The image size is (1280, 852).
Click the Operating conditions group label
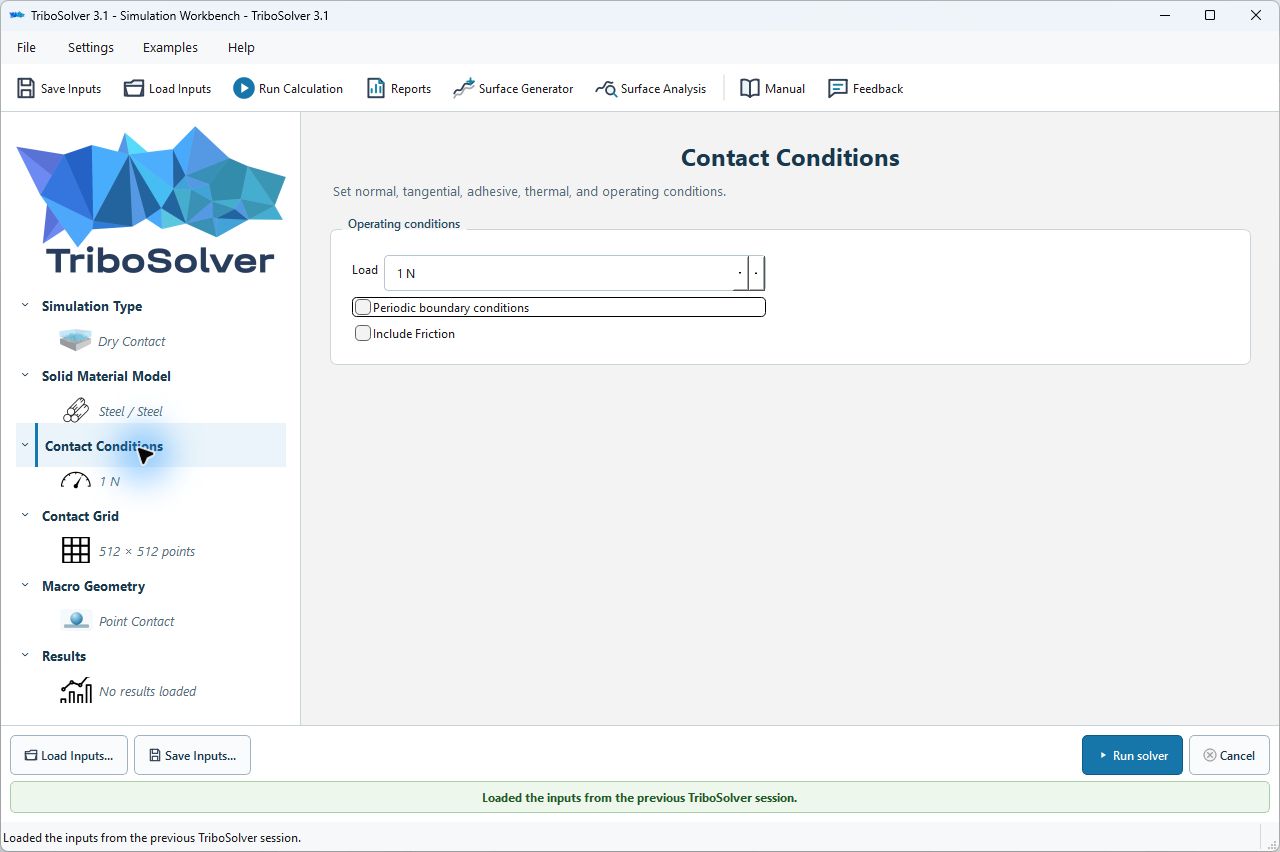[x=404, y=224]
